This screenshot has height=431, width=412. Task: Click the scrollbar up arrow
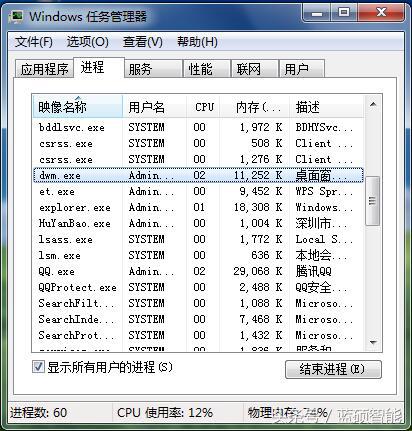(373, 105)
